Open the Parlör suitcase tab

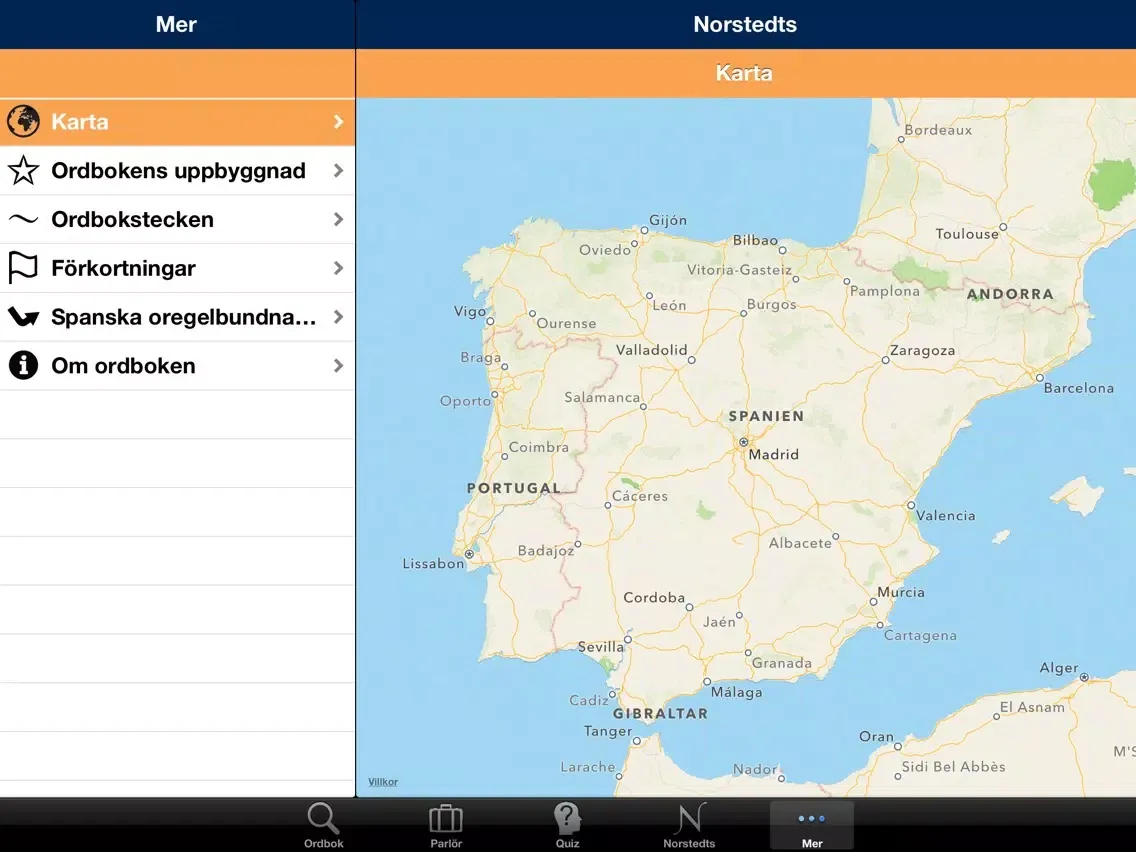pos(446,826)
